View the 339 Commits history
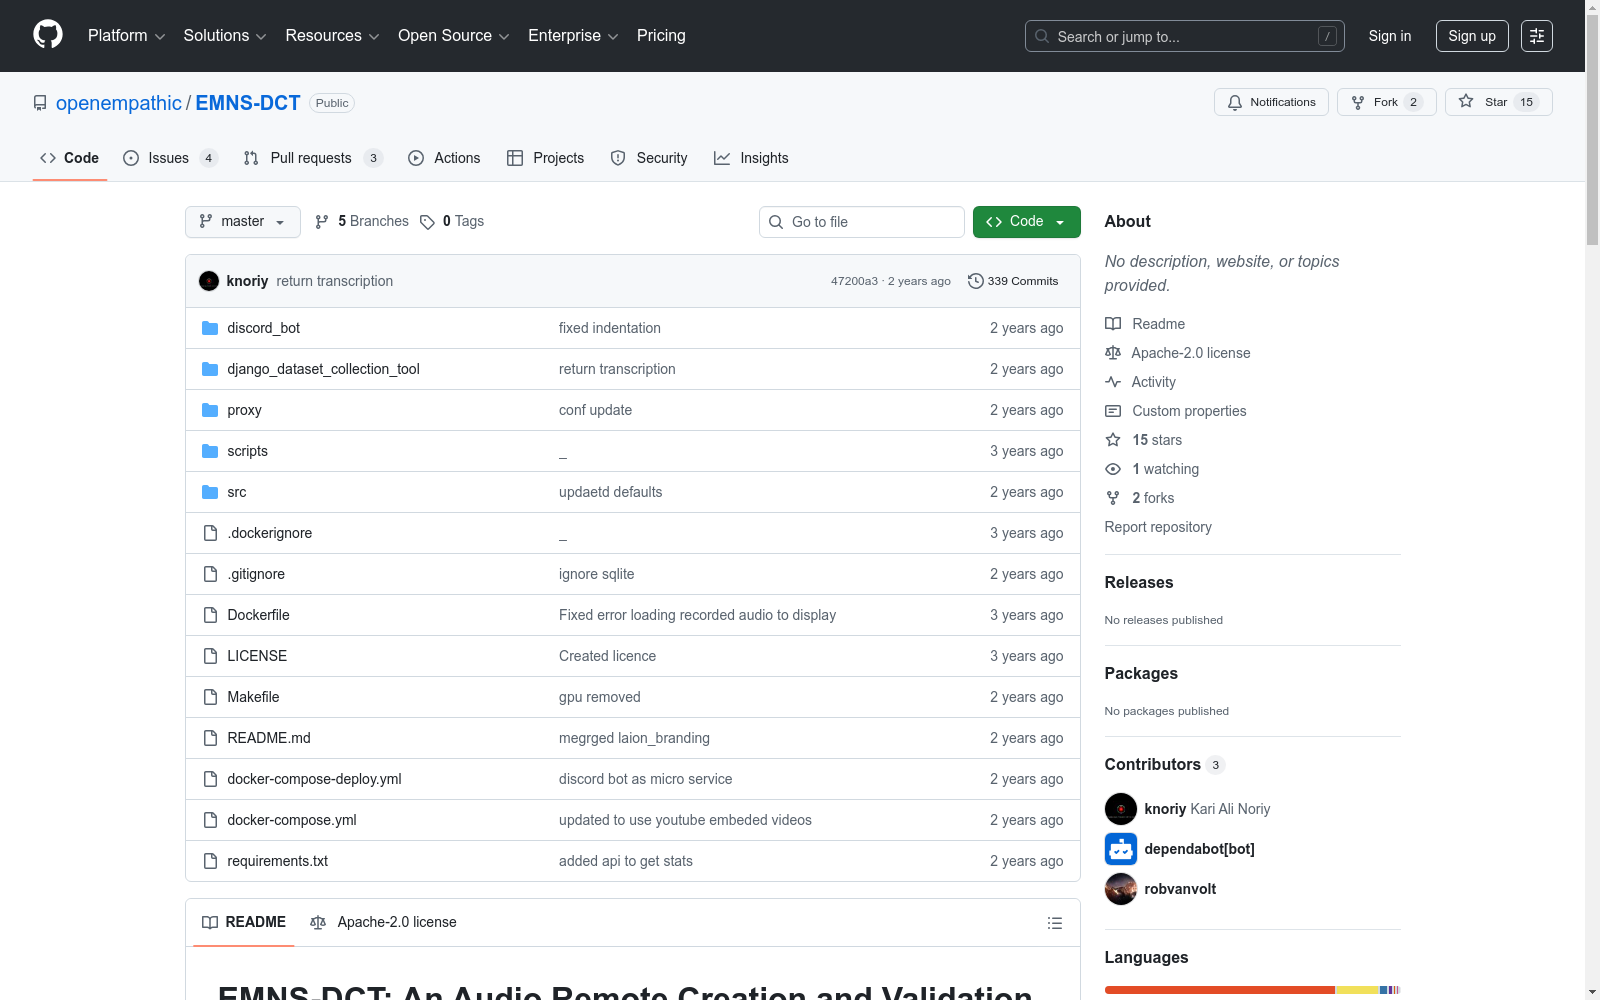The width and height of the screenshot is (1600, 1000). [x=1013, y=281]
